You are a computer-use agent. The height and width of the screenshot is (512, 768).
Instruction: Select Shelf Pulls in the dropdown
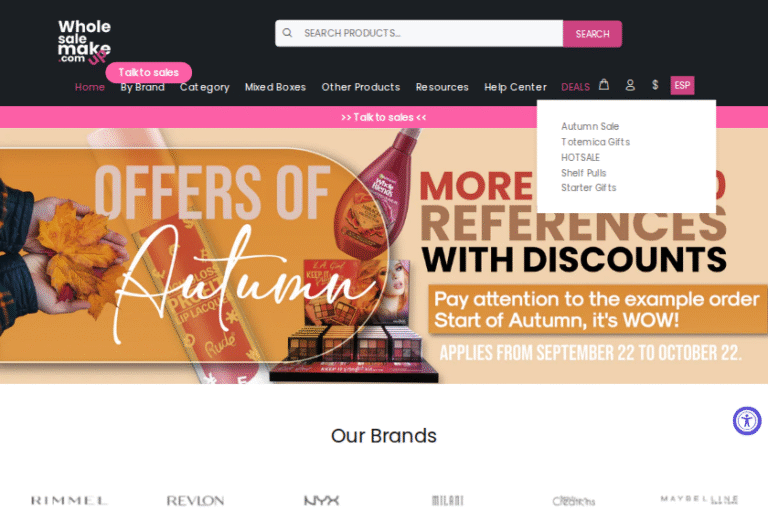click(583, 173)
